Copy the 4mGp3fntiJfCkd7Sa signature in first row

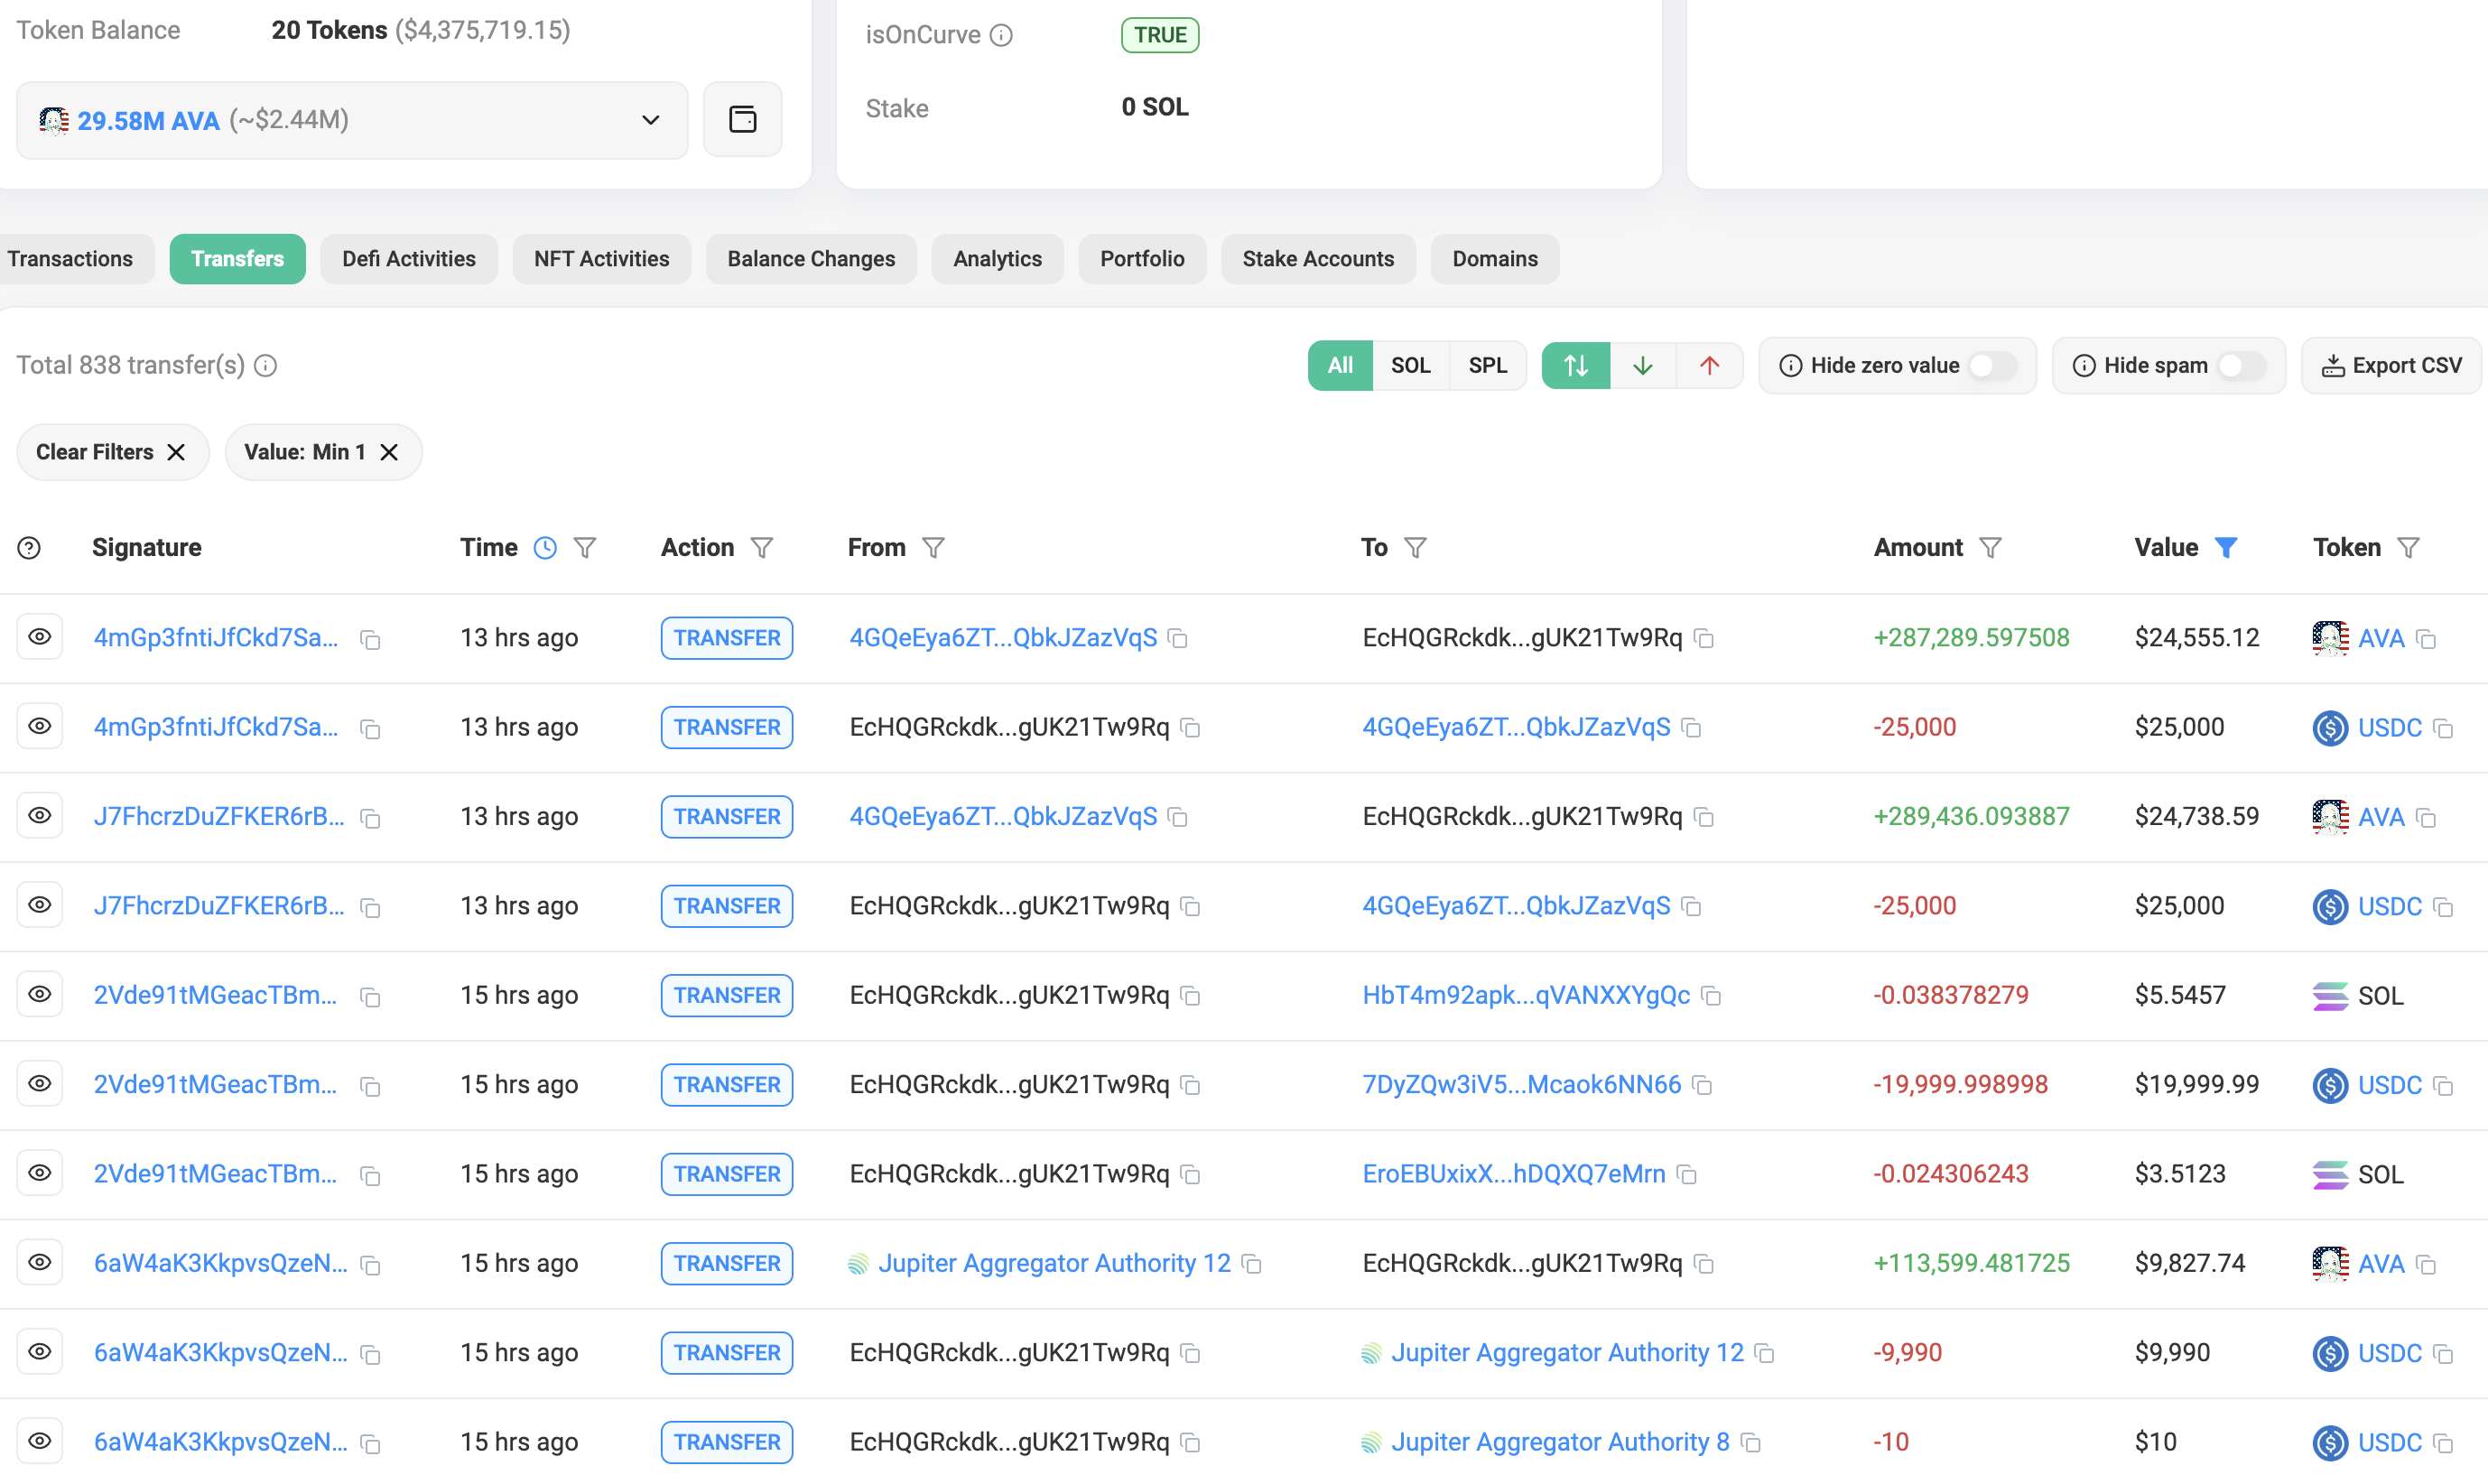(x=370, y=640)
